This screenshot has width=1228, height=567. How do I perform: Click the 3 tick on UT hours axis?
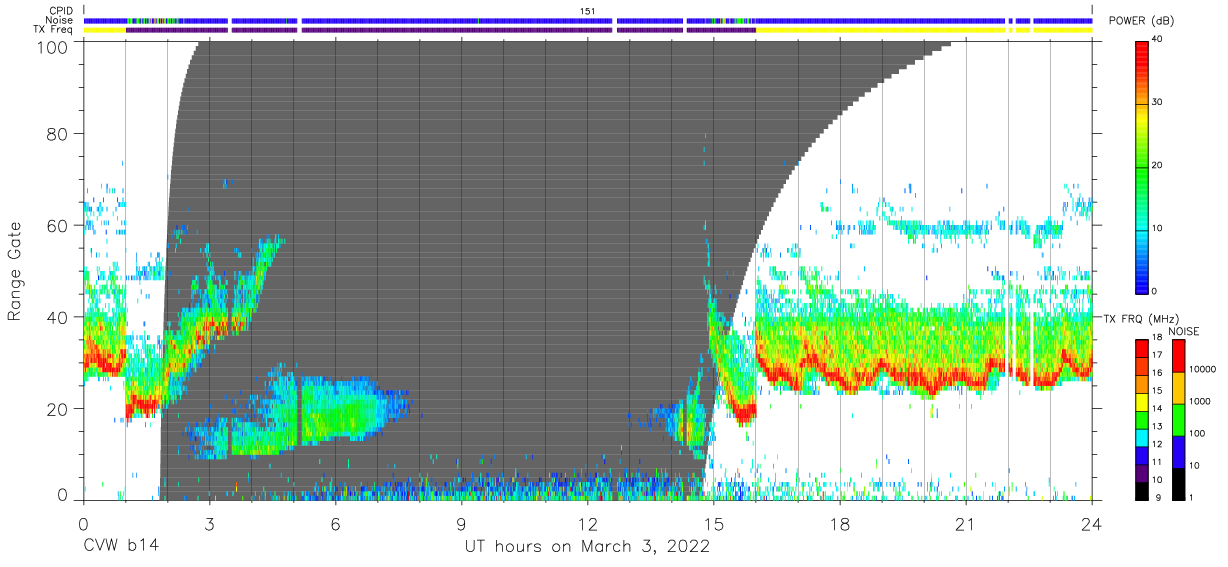[x=209, y=523]
